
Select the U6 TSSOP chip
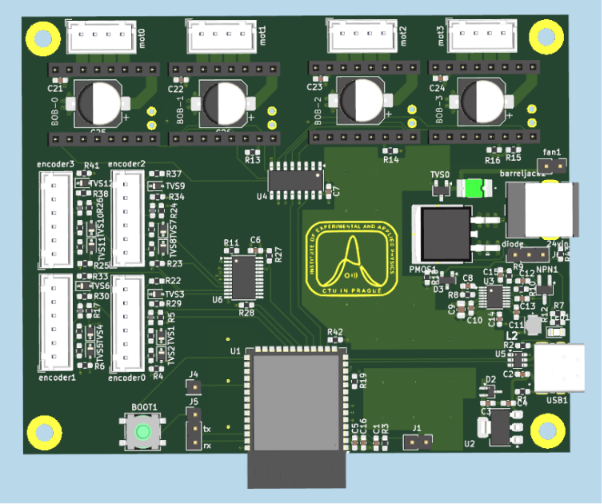click(243, 277)
